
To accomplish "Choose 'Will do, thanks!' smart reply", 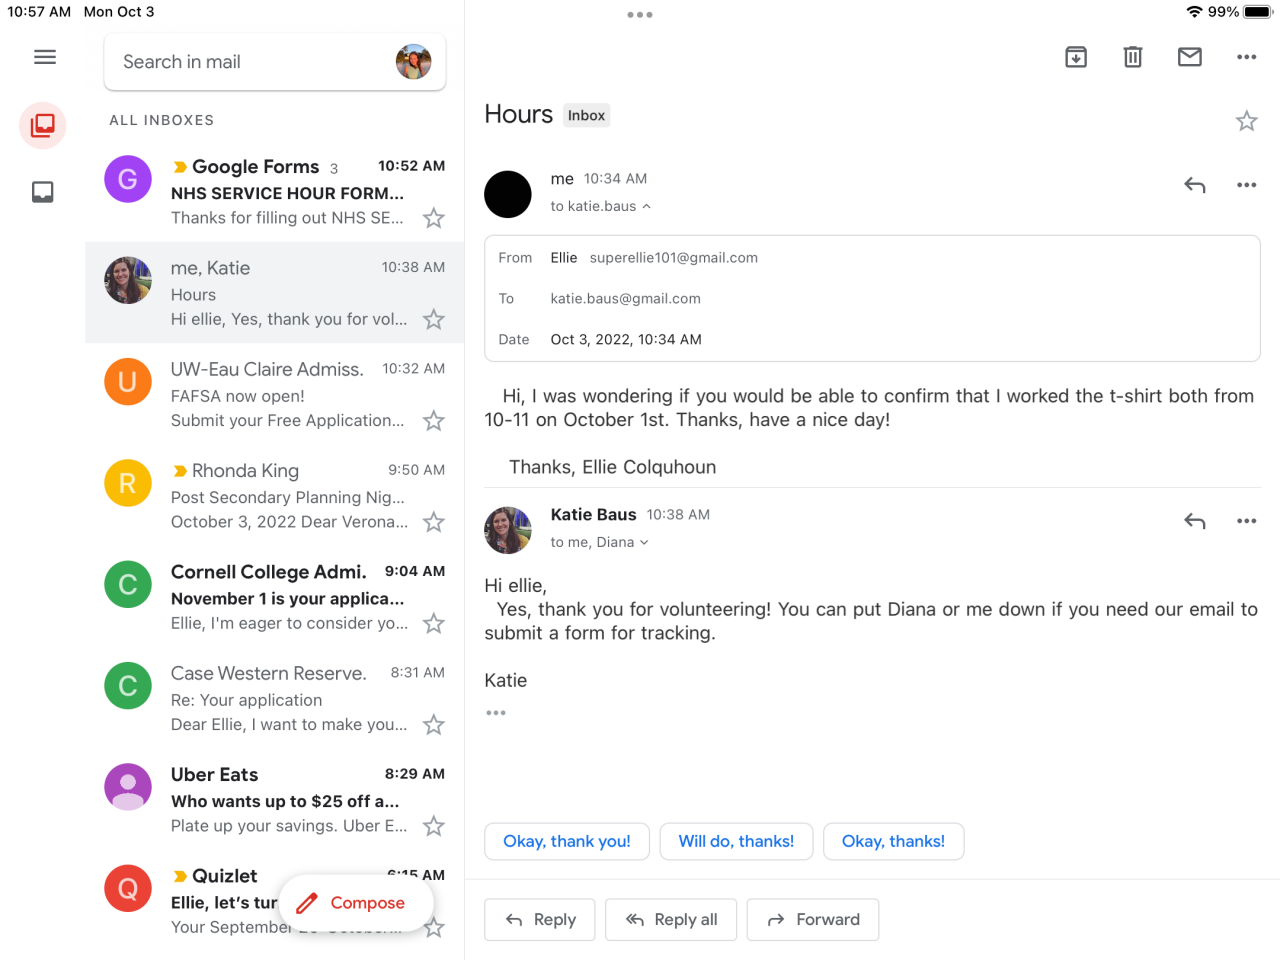I will click(736, 842).
